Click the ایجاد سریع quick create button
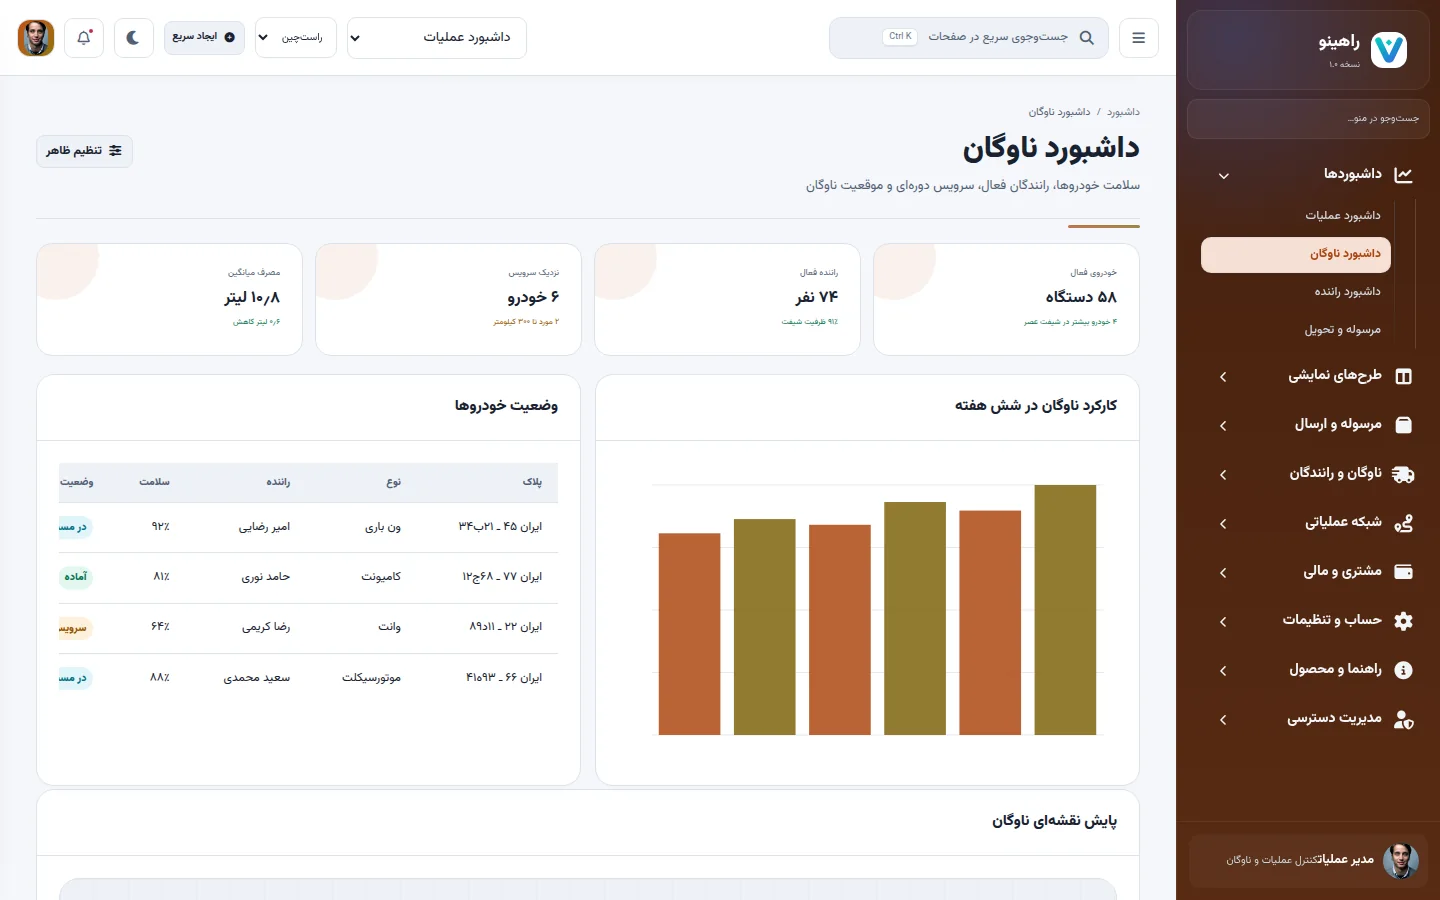Image resolution: width=1440 pixels, height=900 pixels. pos(204,37)
